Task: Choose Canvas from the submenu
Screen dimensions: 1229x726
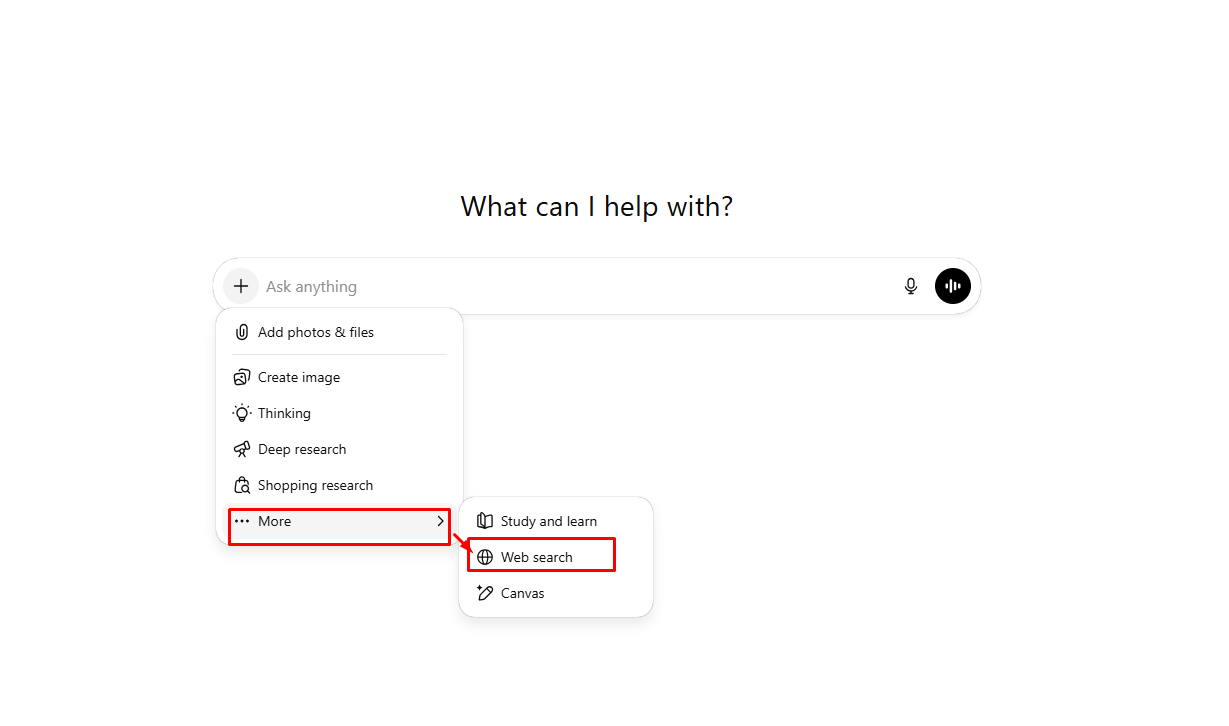Action: [x=521, y=592]
